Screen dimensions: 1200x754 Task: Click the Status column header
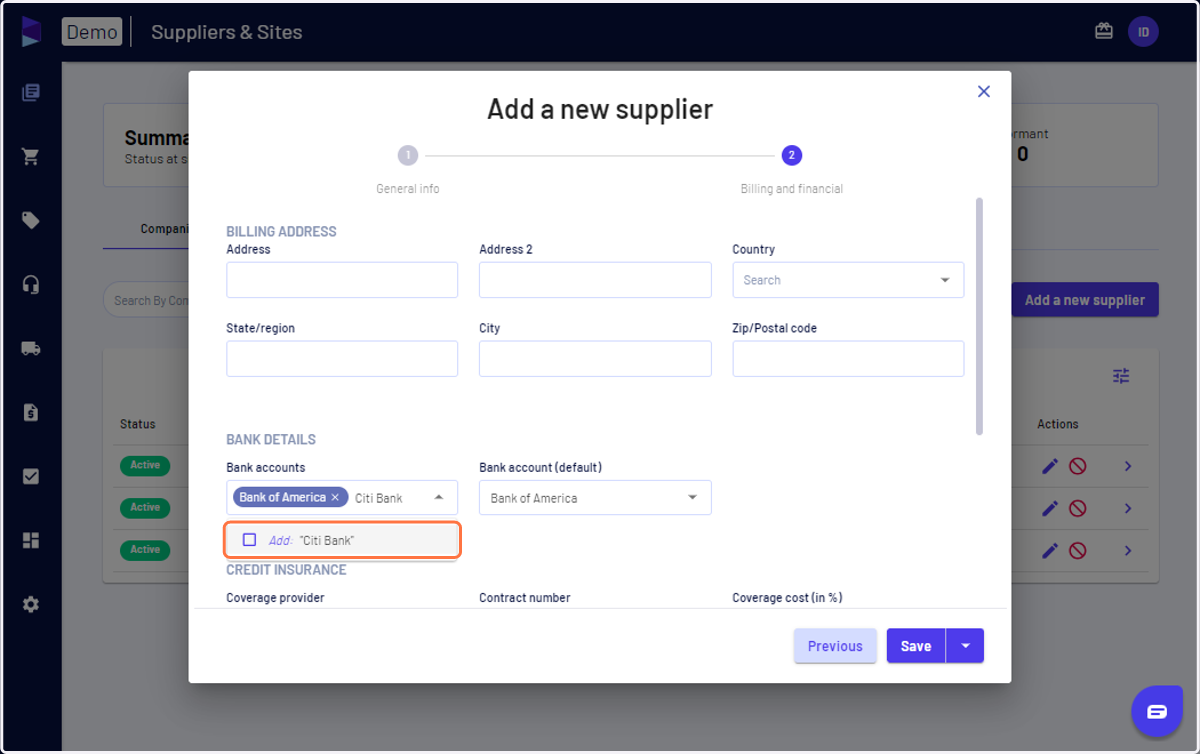138,424
